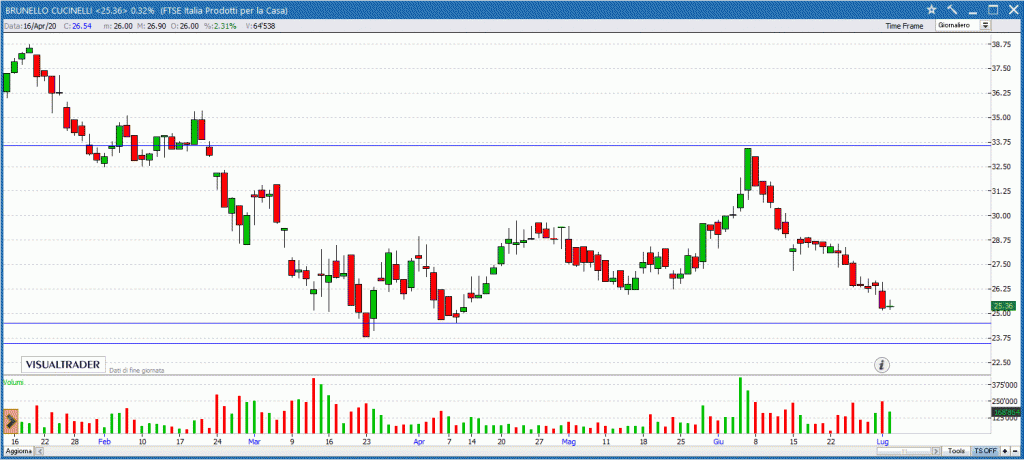The width and height of the screenshot is (1024, 460).
Task: Click the 22.50 price axis label
Action: coord(1003,362)
